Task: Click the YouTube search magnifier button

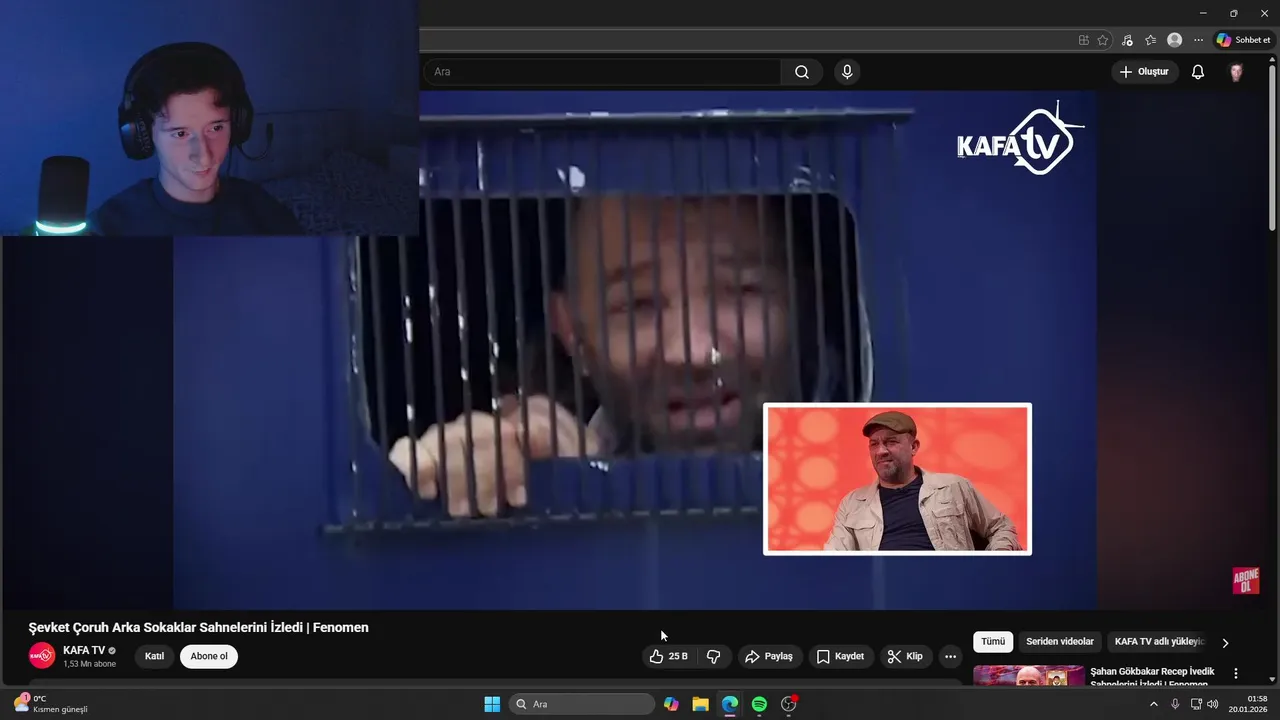Action: click(x=802, y=72)
